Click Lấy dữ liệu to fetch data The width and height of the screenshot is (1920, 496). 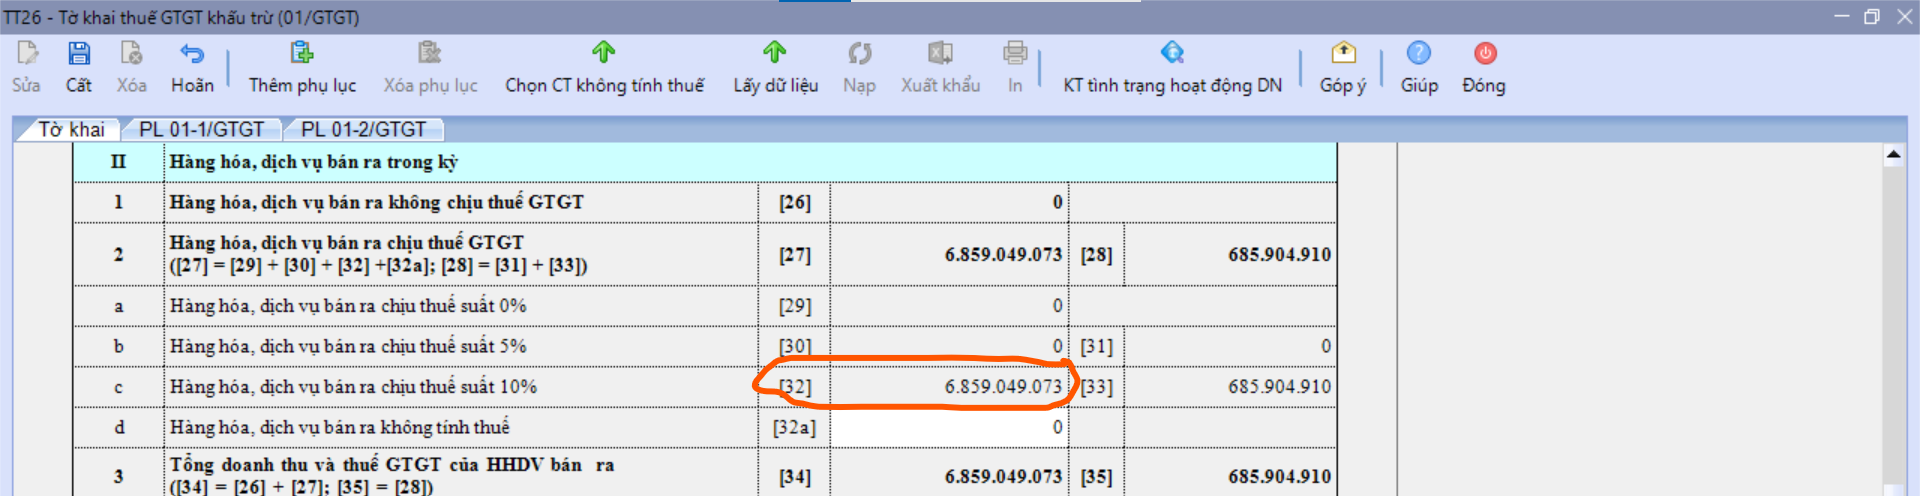tap(775, 54)
